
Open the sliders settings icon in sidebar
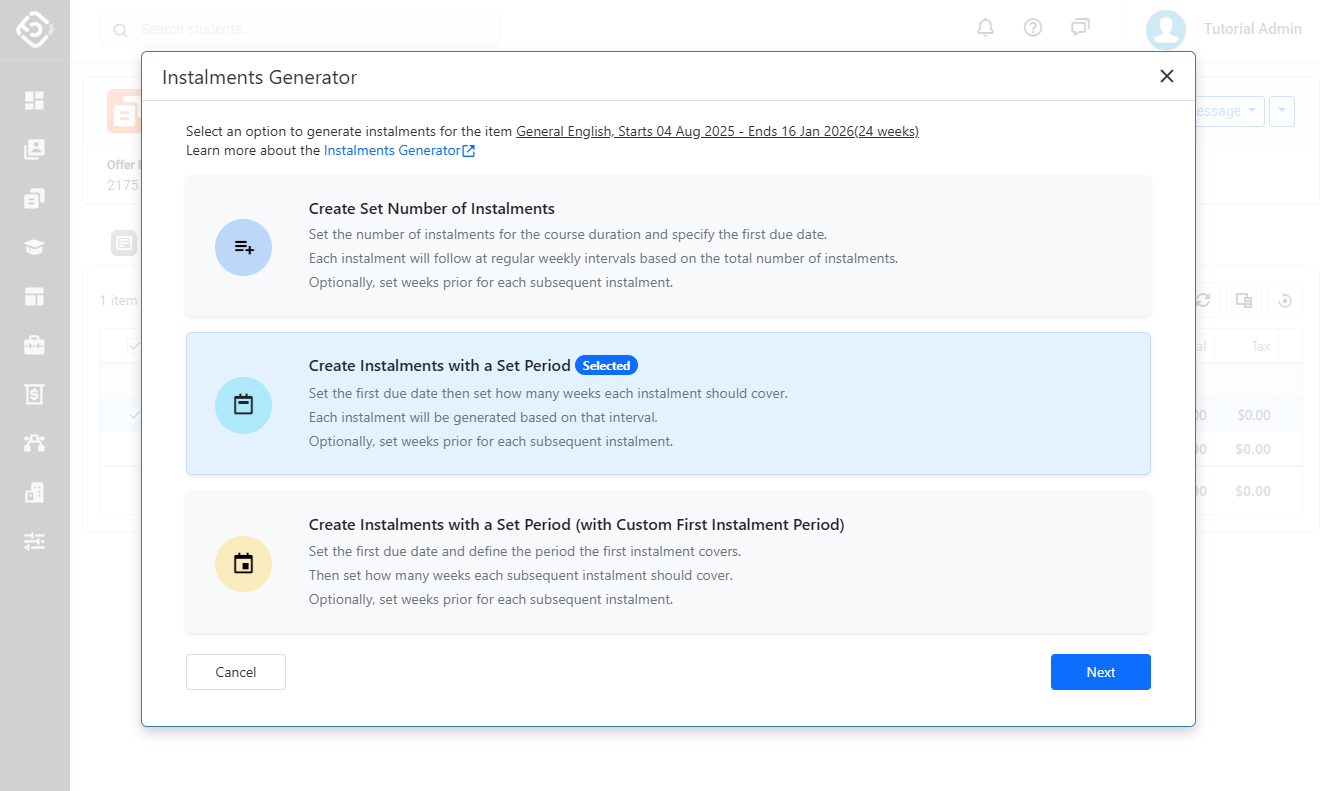(x=35, y=541)
